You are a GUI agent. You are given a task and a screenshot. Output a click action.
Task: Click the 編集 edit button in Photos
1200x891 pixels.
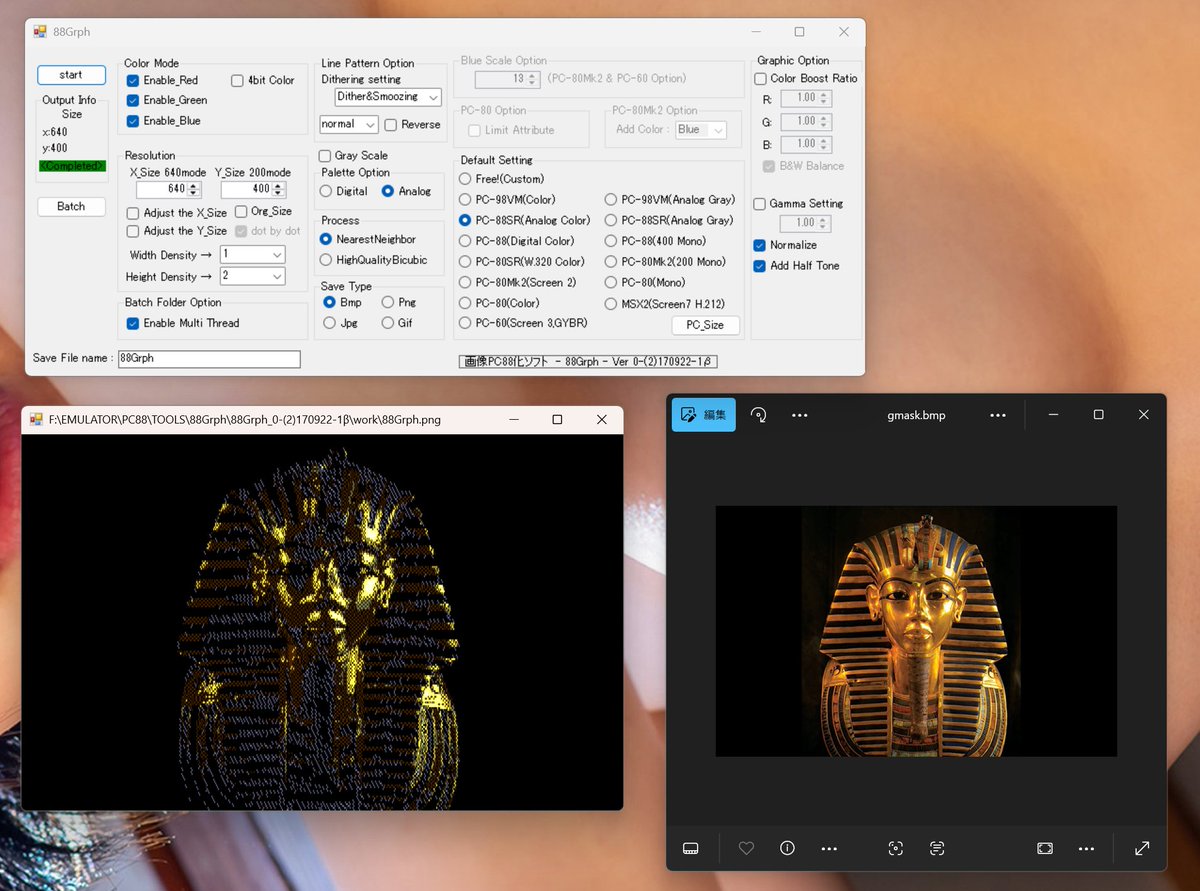pos(704,414)
